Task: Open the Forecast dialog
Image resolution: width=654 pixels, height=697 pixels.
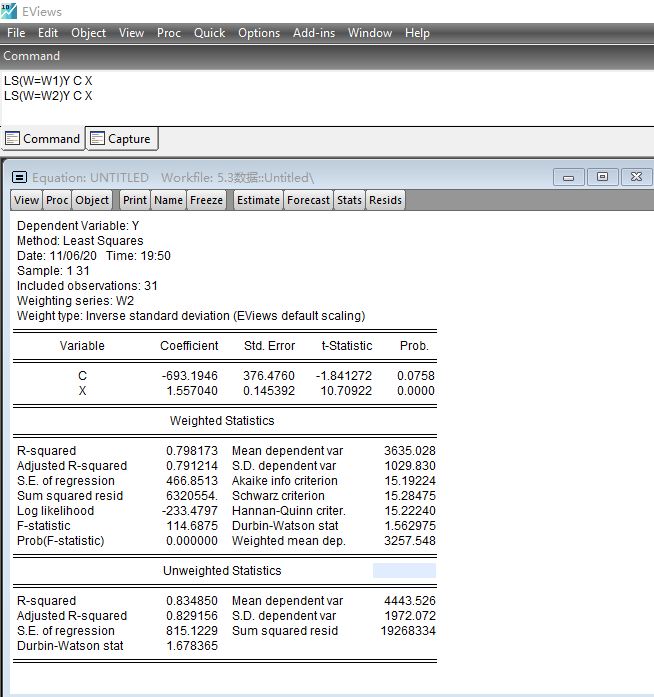Action: (309, 200)
